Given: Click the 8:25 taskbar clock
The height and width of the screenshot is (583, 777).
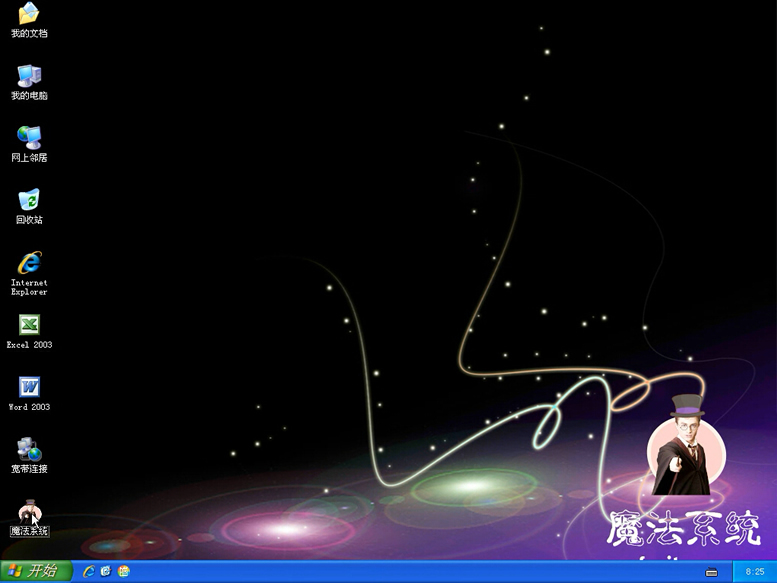Looking at the screenshot, I should coord(755,572).
